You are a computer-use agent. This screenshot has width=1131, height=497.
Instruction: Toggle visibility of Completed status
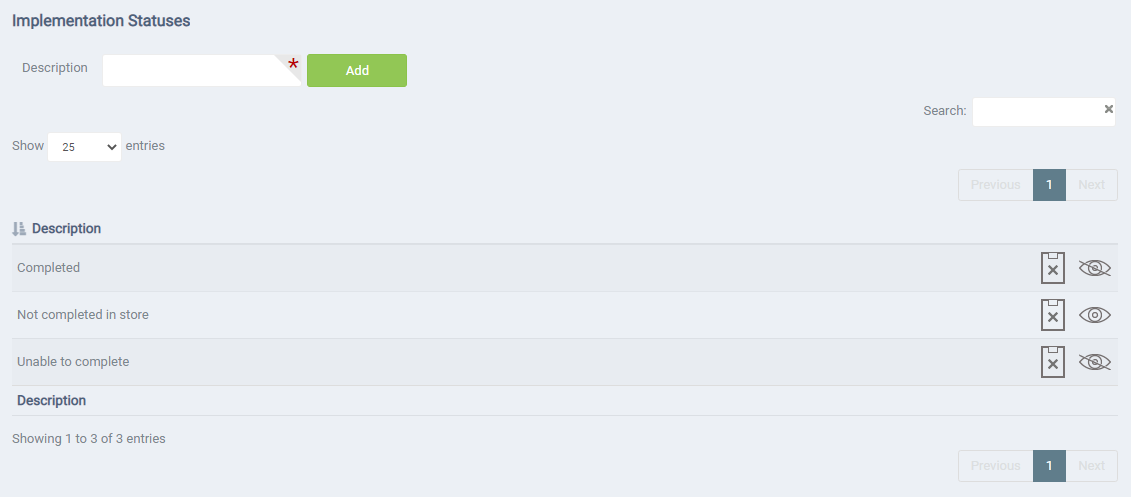(1094, 268)
